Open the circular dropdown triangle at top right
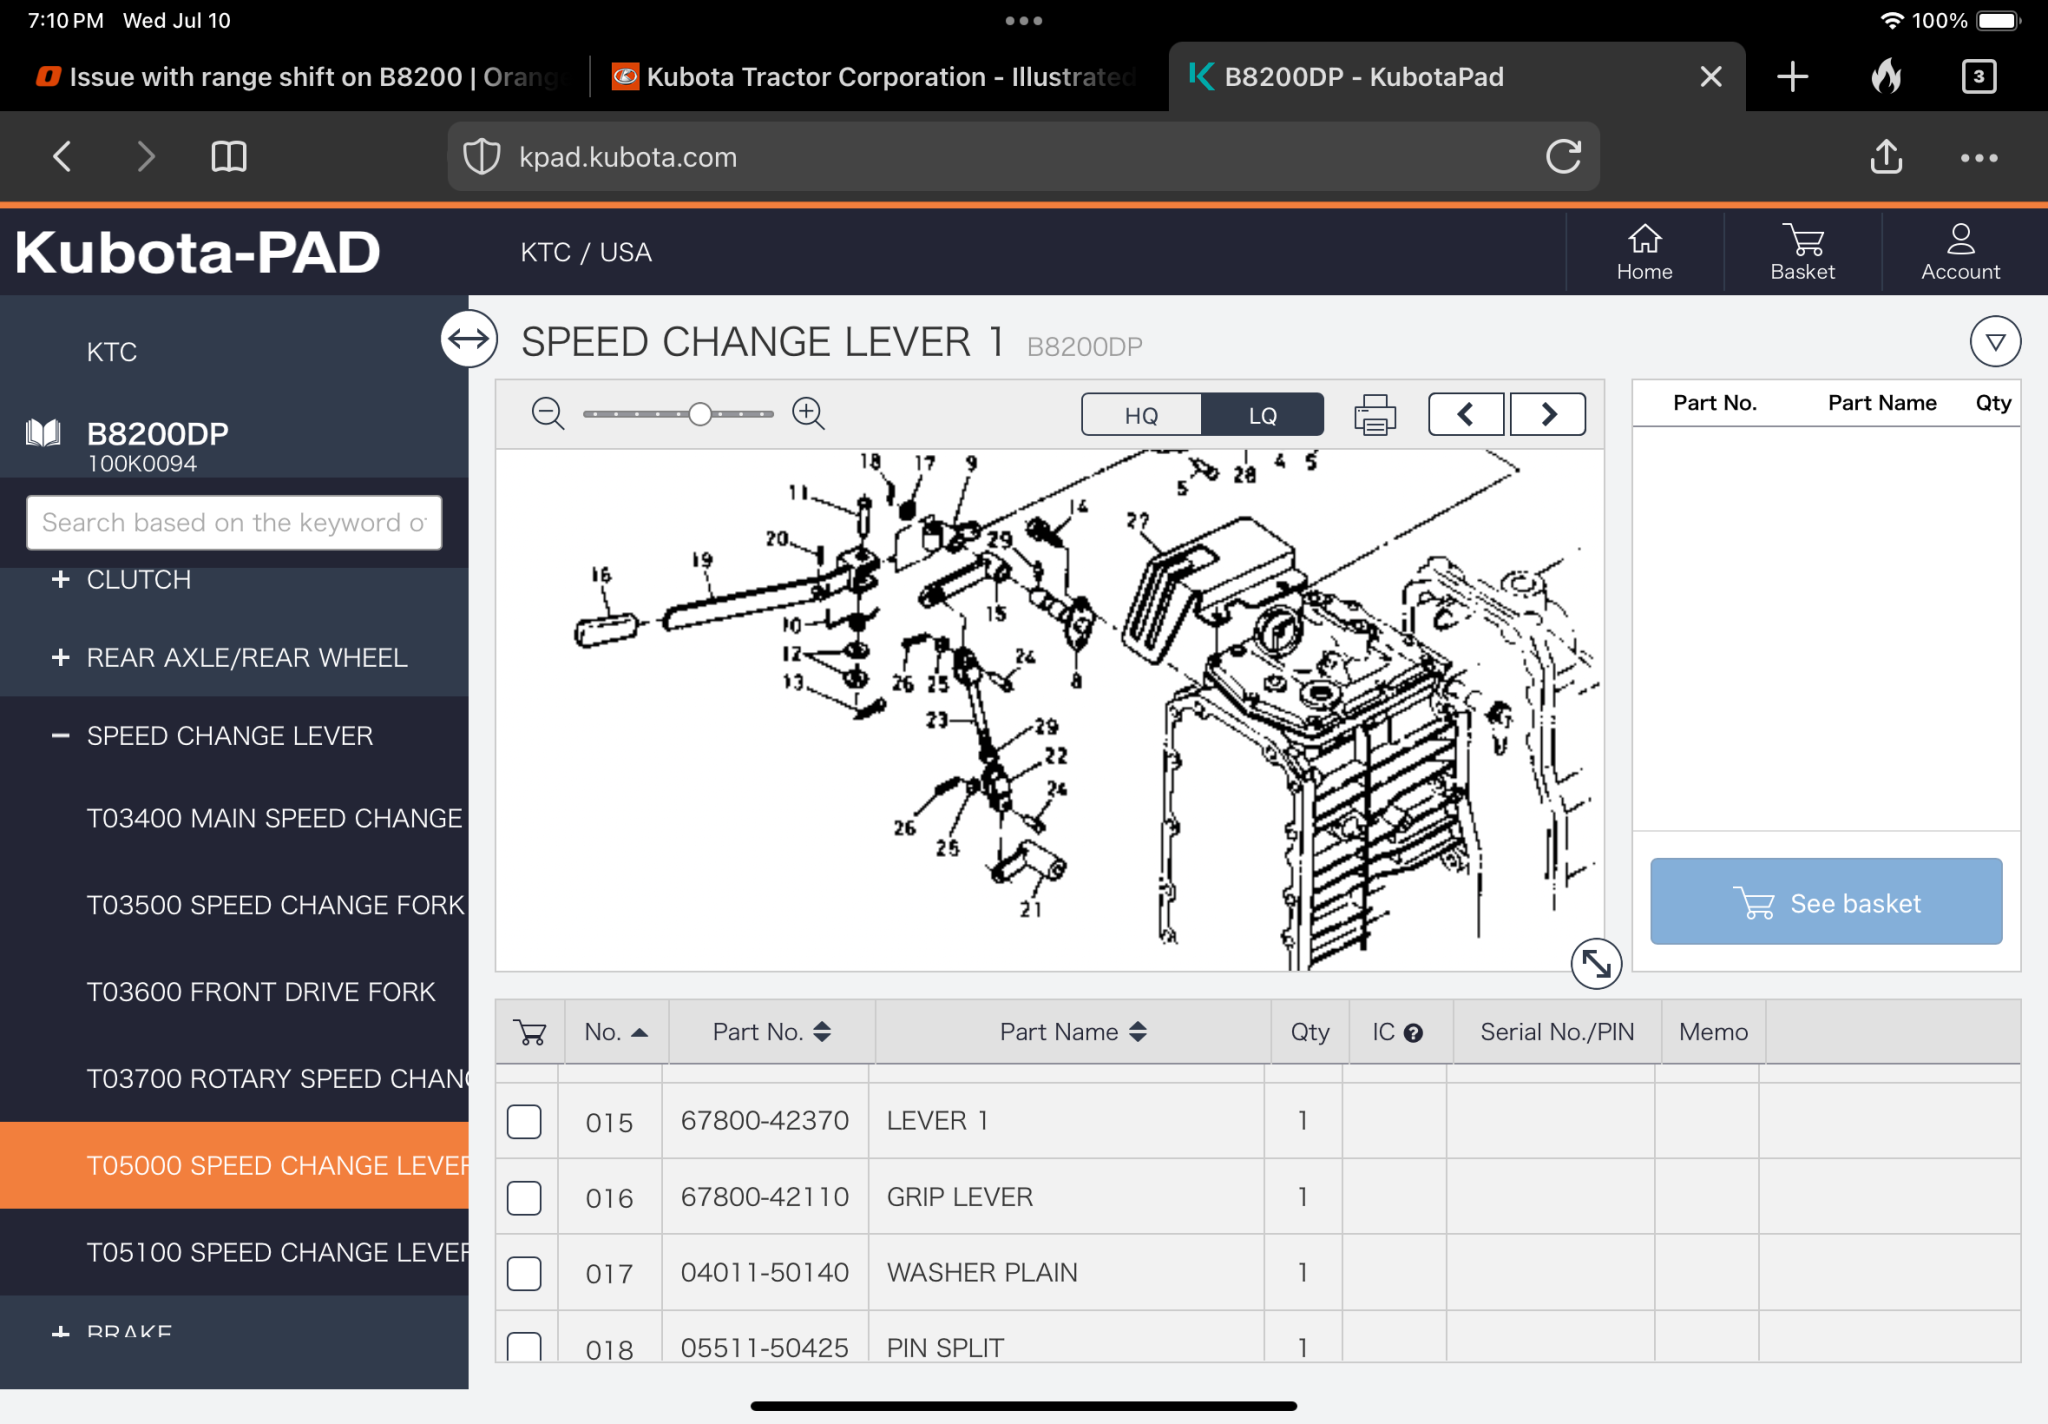The width and height of the screenshot is (2048, 1424). [1995, 342]
